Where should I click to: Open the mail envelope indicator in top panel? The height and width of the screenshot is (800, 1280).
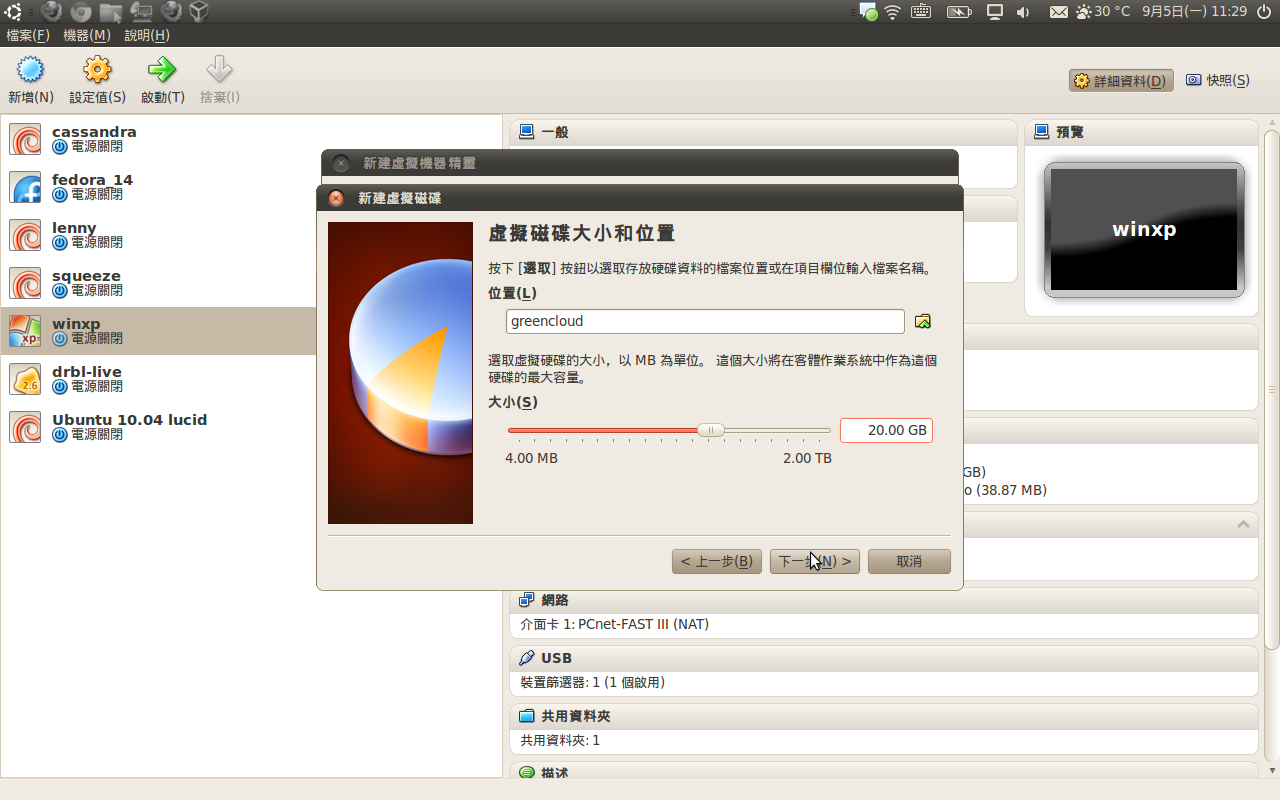pyautogui.click(x=1058, y=12)
